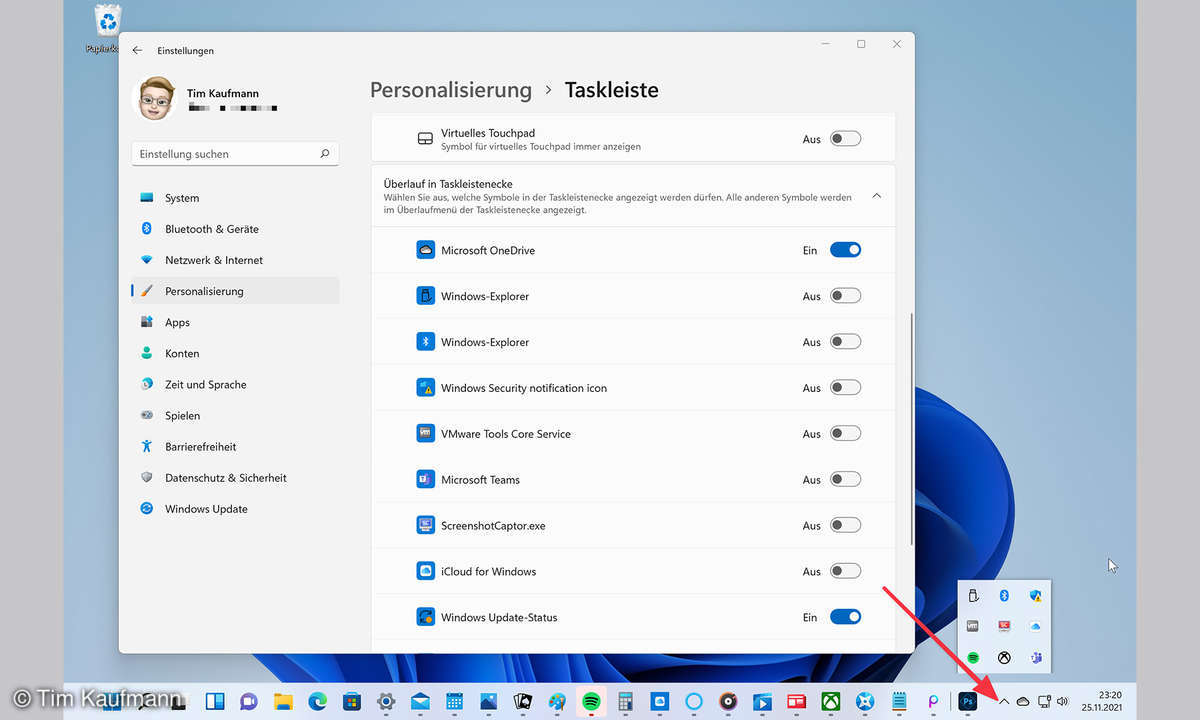
Task: Open Spielen settings category
Action: (235, 415)
